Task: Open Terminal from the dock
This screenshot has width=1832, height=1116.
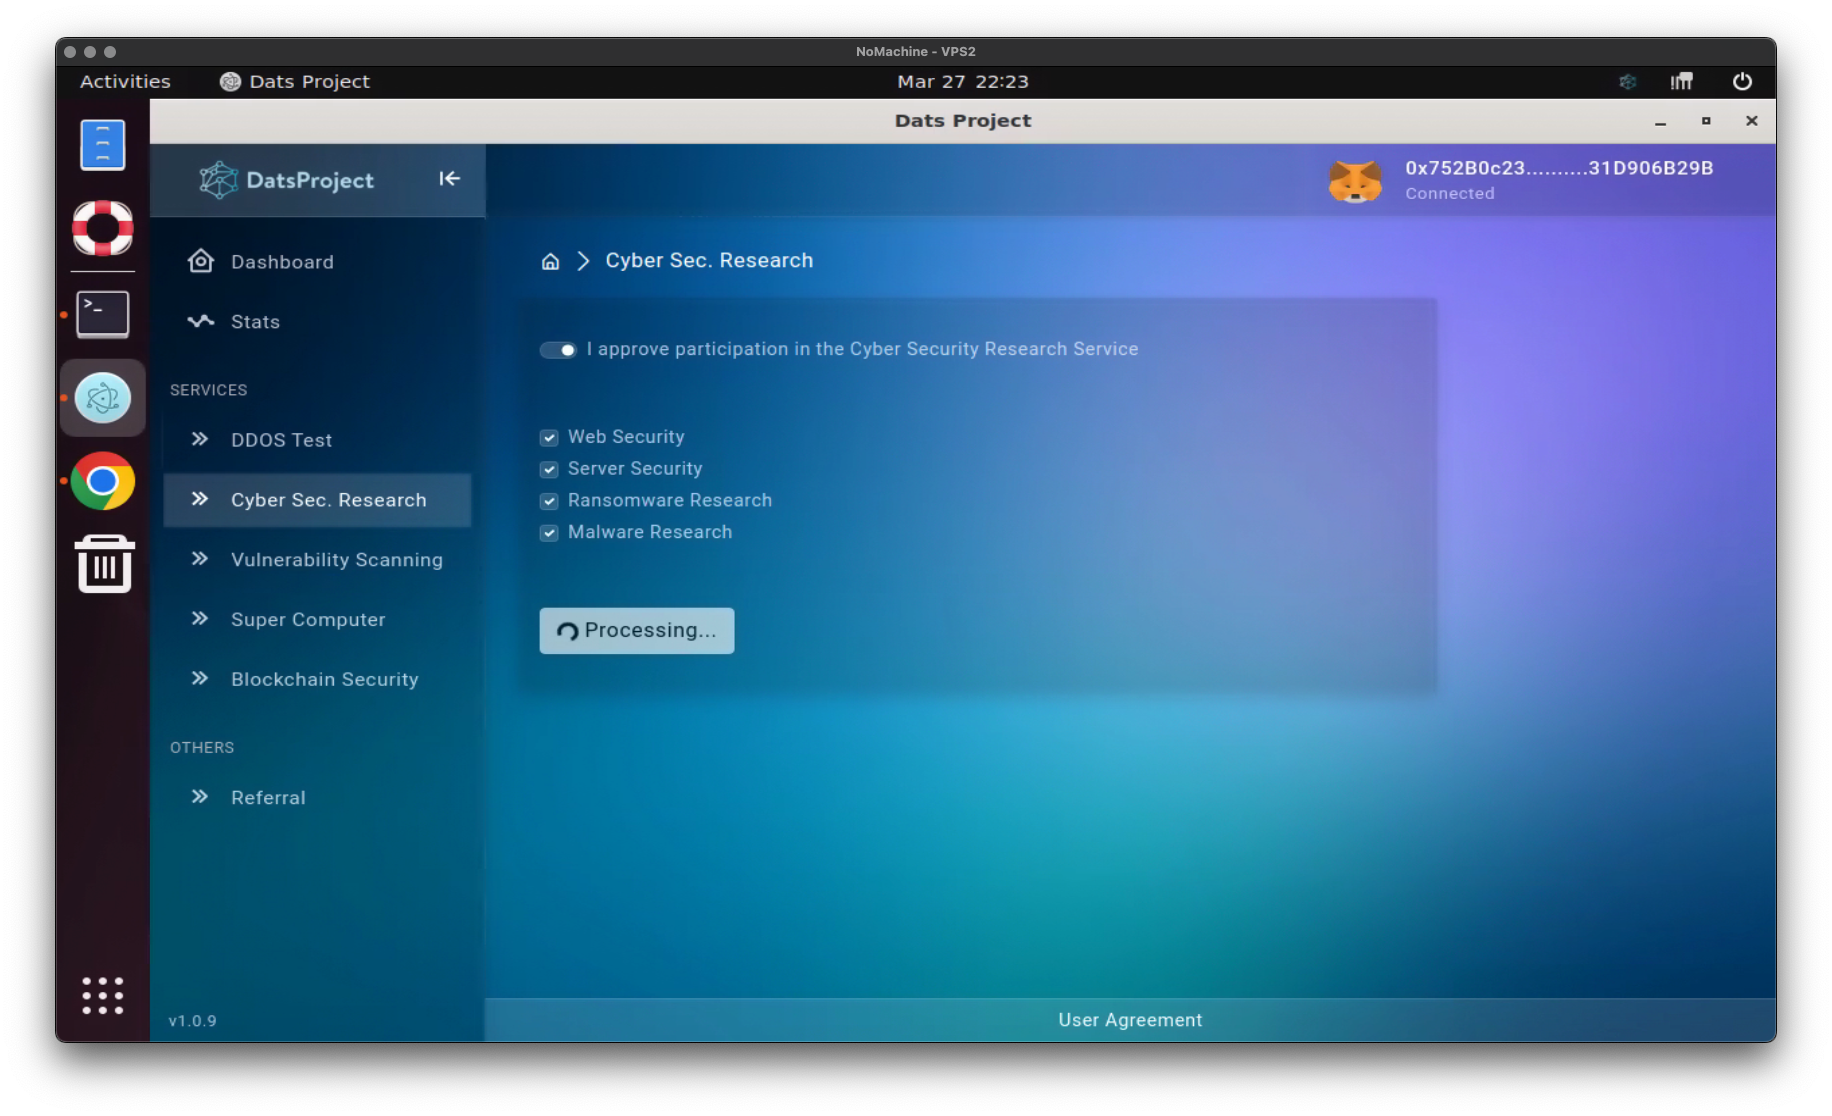Action: [x=102, y=314]
